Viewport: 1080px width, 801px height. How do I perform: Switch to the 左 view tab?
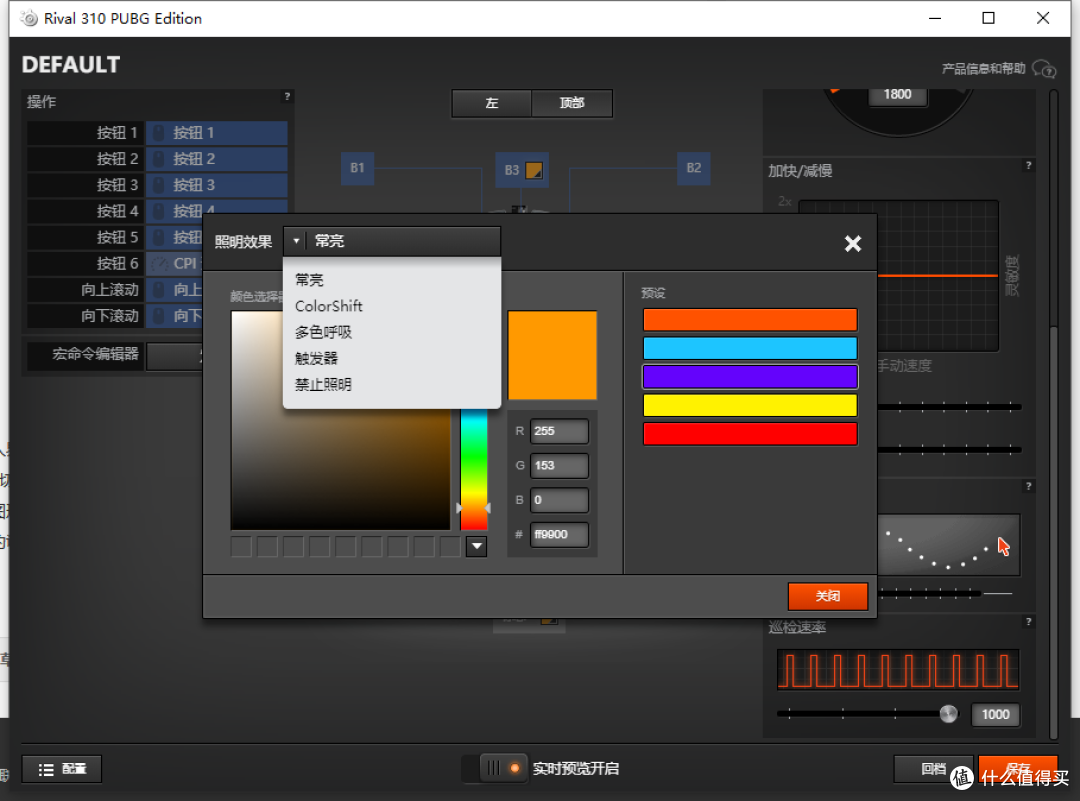pos(492,103)
